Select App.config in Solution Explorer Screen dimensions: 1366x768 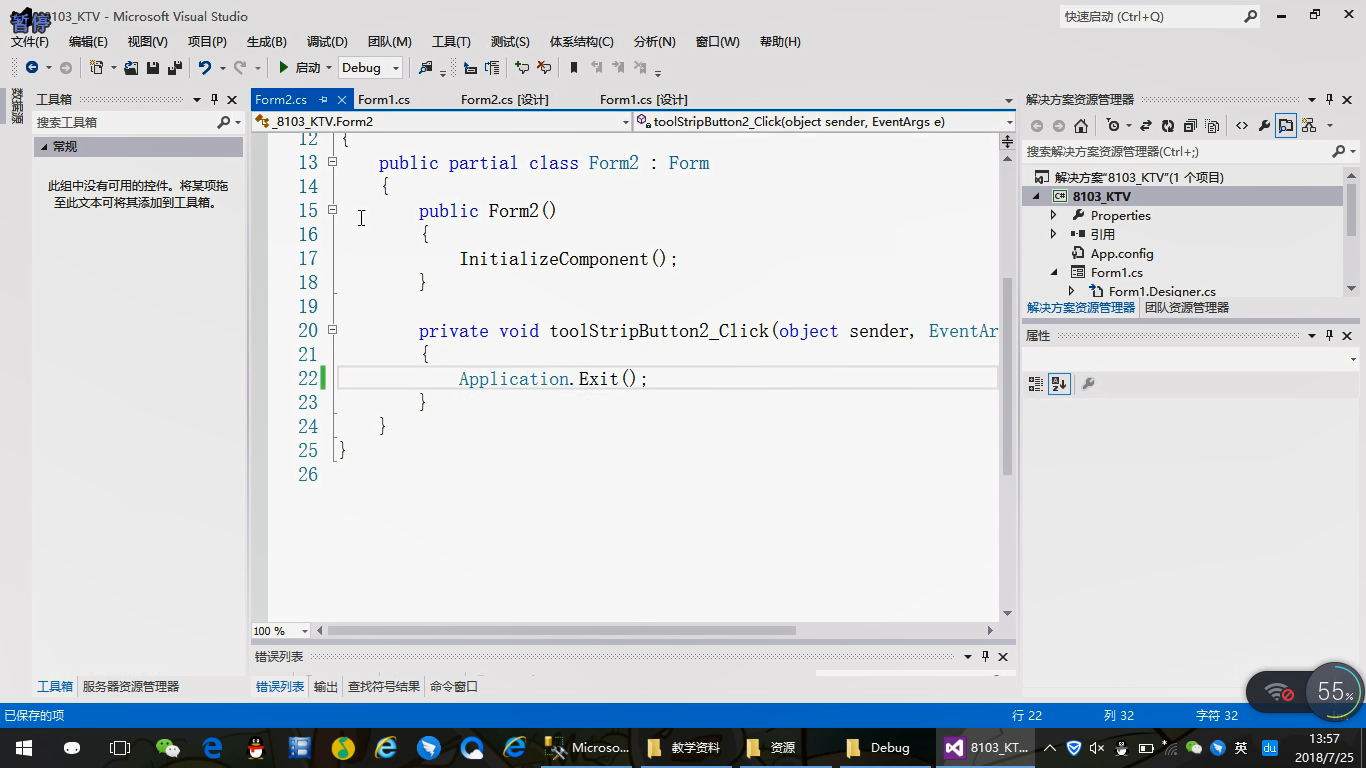click(x=1122, y=253)
